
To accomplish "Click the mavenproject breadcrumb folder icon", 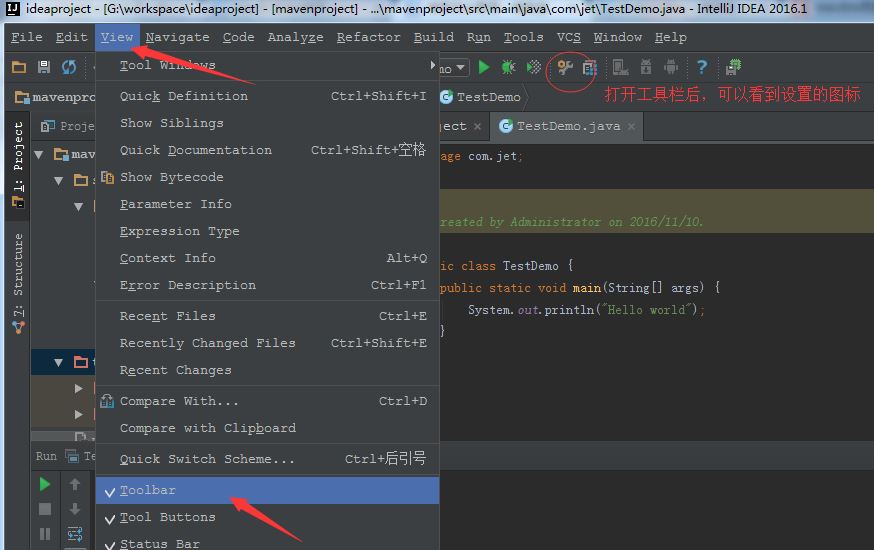I will click(22, 98).
